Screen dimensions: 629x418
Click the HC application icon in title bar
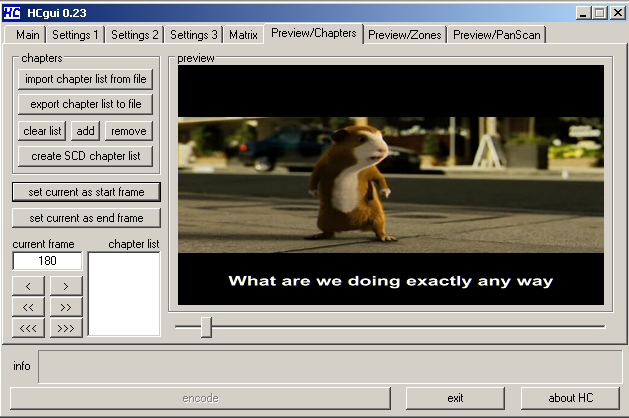(11, 13)
